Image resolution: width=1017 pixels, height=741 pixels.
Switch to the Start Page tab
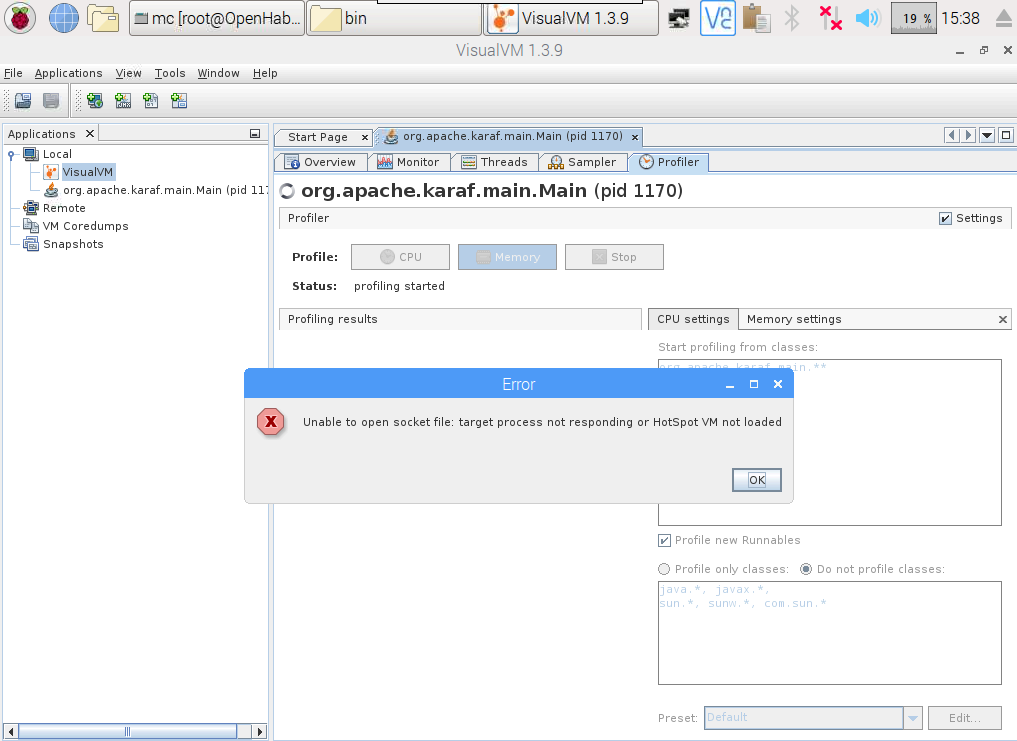click(x=318, y=137)
